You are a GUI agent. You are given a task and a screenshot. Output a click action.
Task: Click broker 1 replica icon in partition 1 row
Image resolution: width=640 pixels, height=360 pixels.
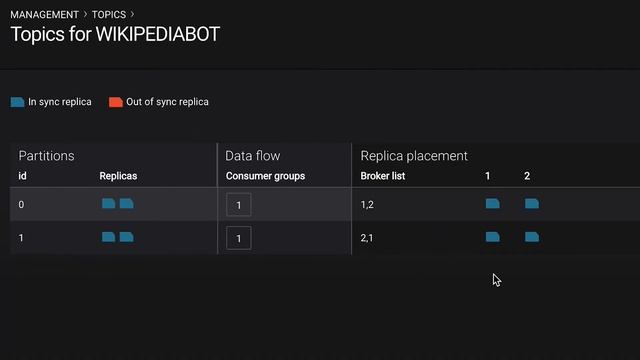pos(493,237)
